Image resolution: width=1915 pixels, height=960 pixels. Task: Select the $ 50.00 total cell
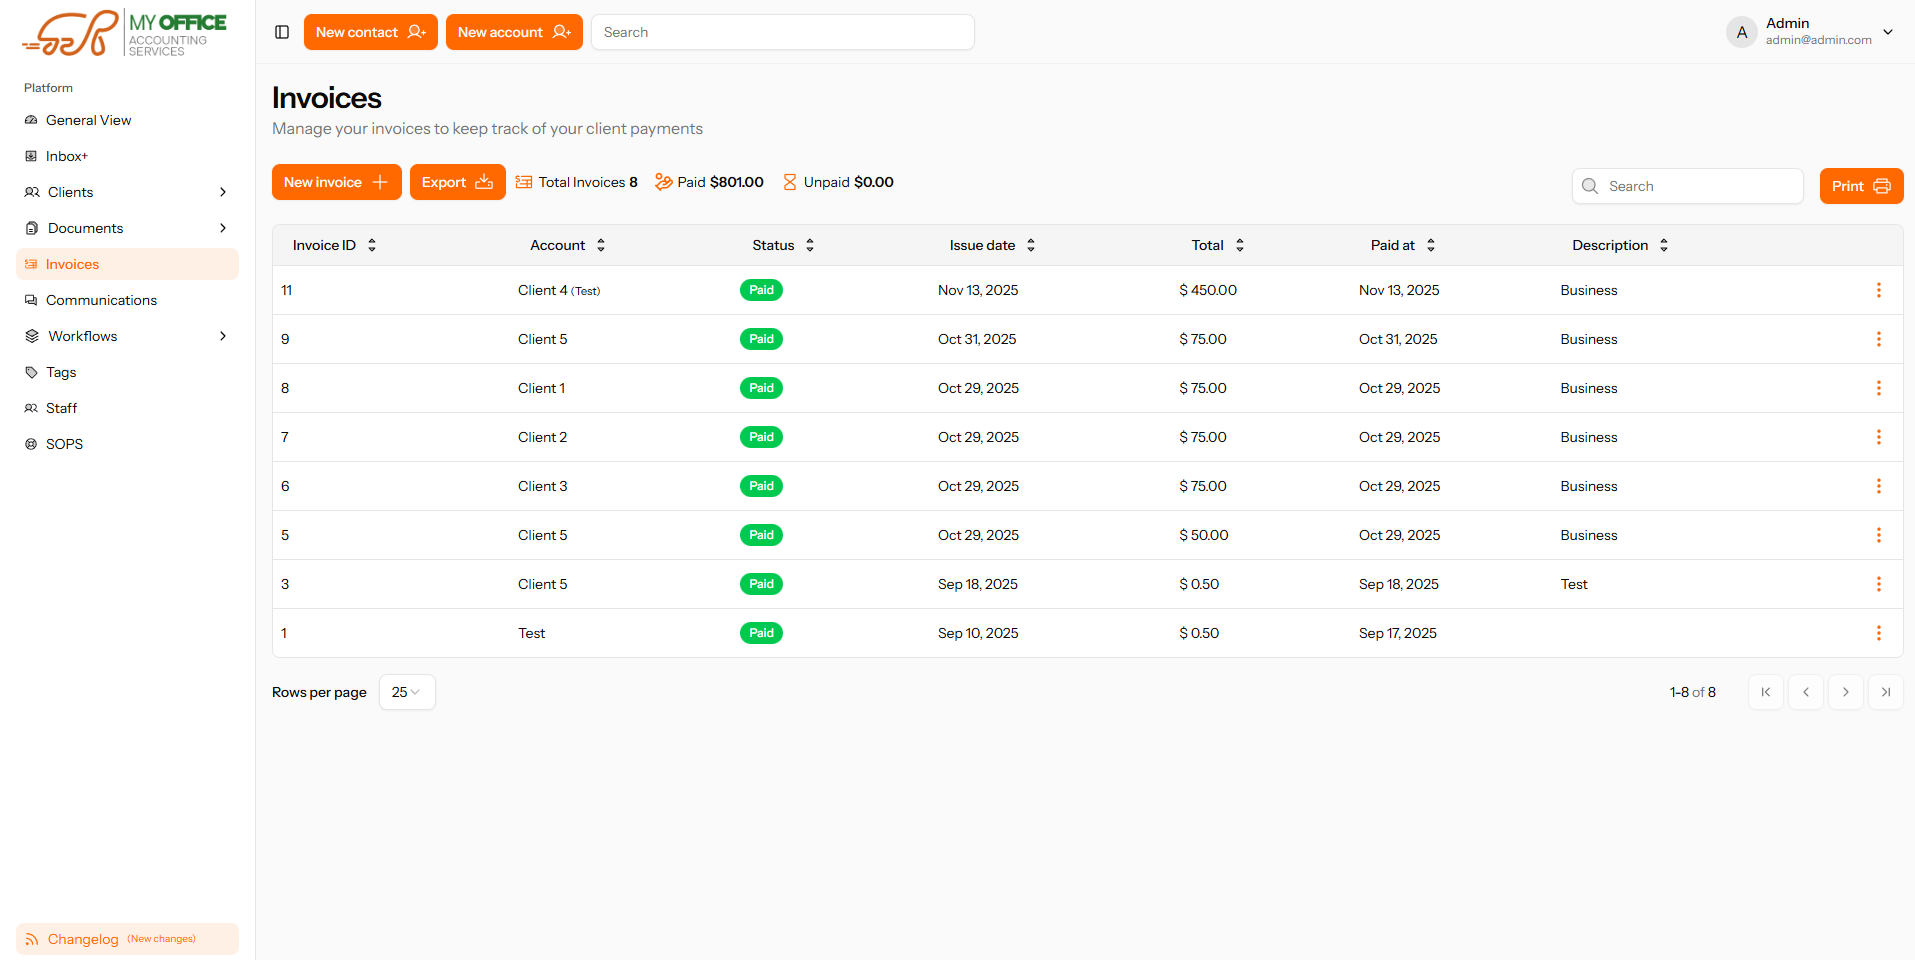(1204, 535)
